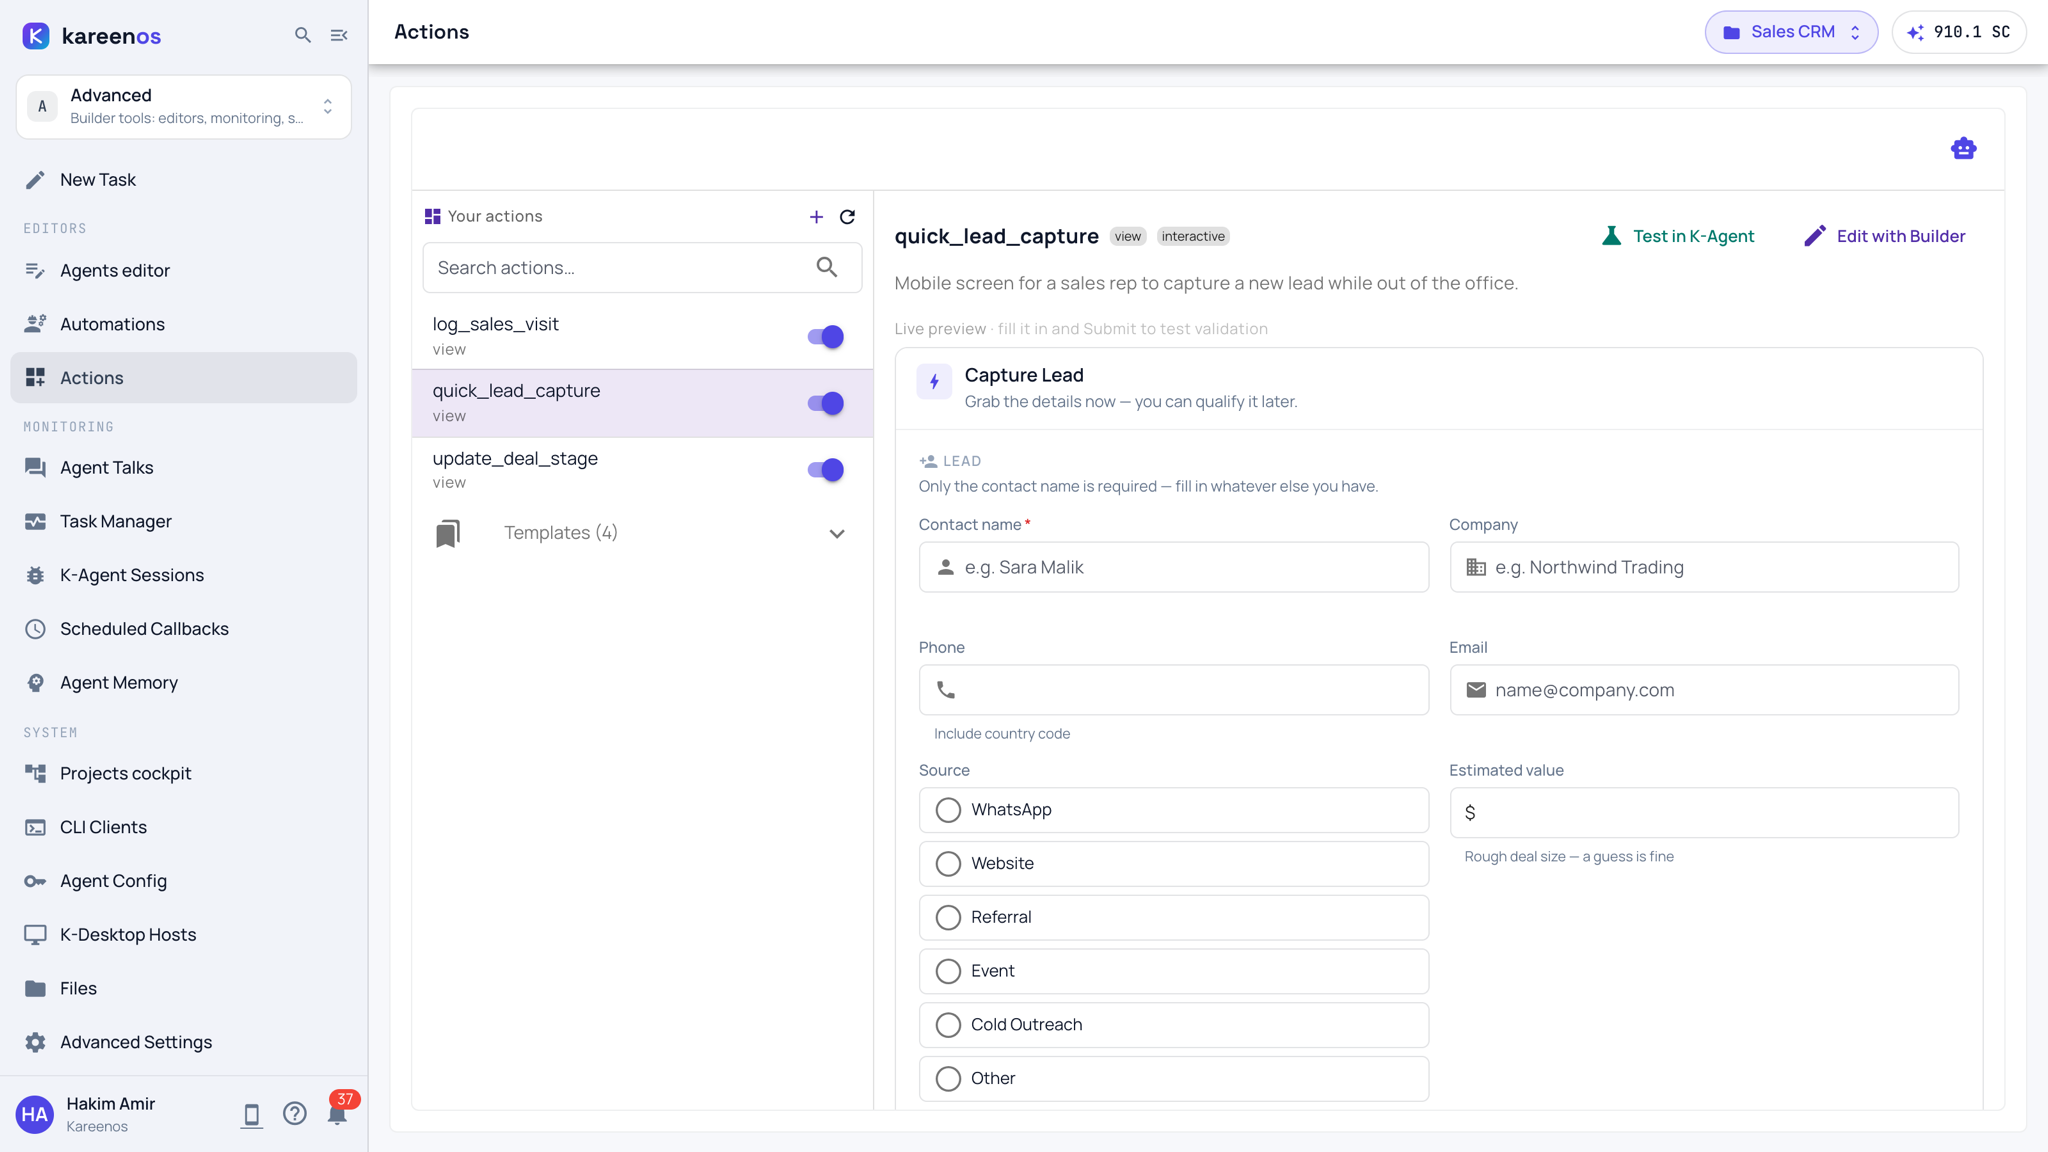Select the WhatsApp source option
The image size is (2048, 1152).
[1173, 810]
